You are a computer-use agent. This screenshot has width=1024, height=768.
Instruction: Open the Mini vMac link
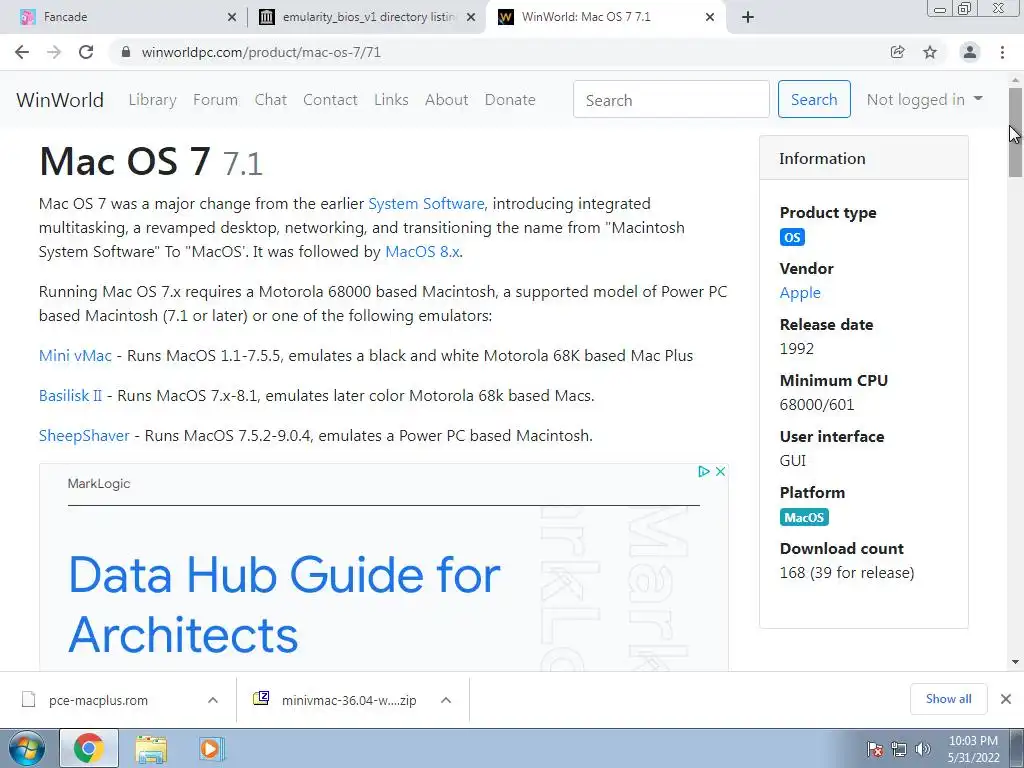(75, 356)
